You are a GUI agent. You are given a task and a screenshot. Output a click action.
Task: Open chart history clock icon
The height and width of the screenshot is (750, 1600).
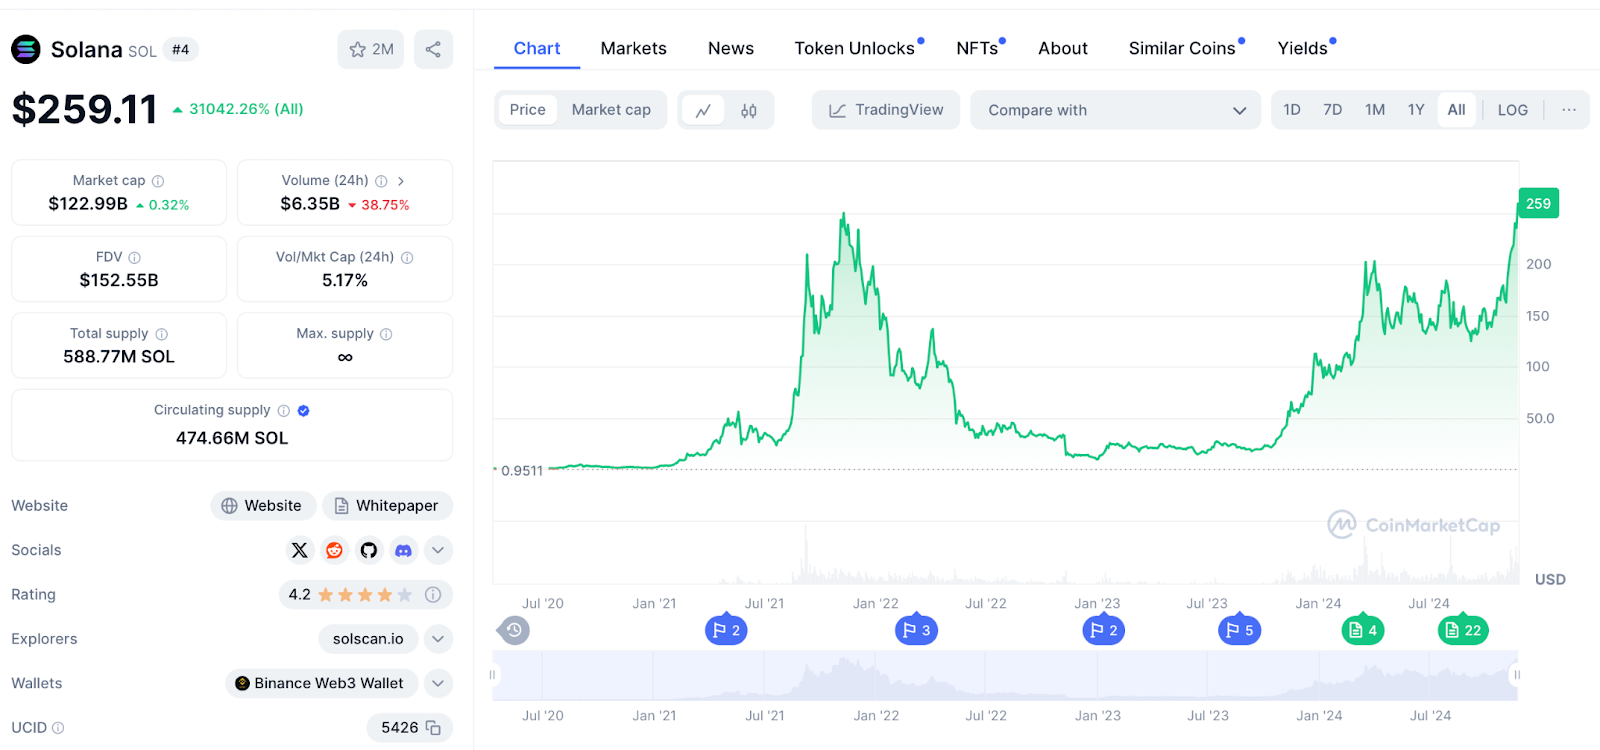pos(514,630)
